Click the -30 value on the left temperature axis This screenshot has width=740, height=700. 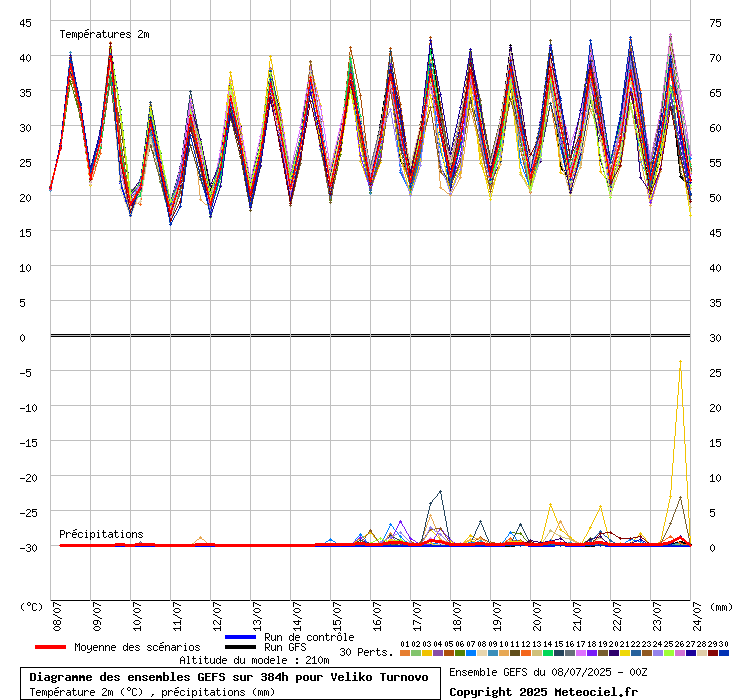28,548
